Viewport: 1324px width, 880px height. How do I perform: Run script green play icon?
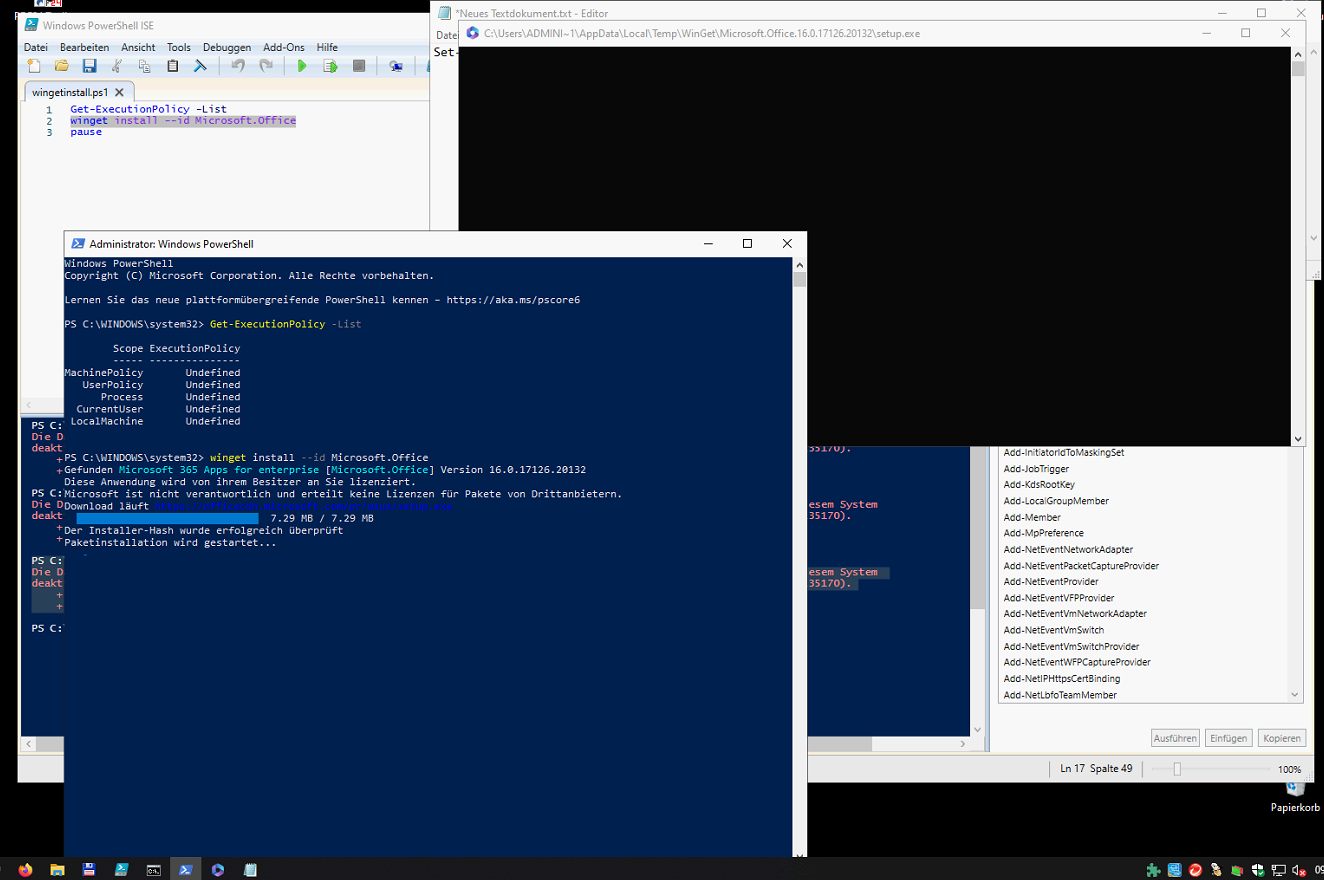click(302, 66)
